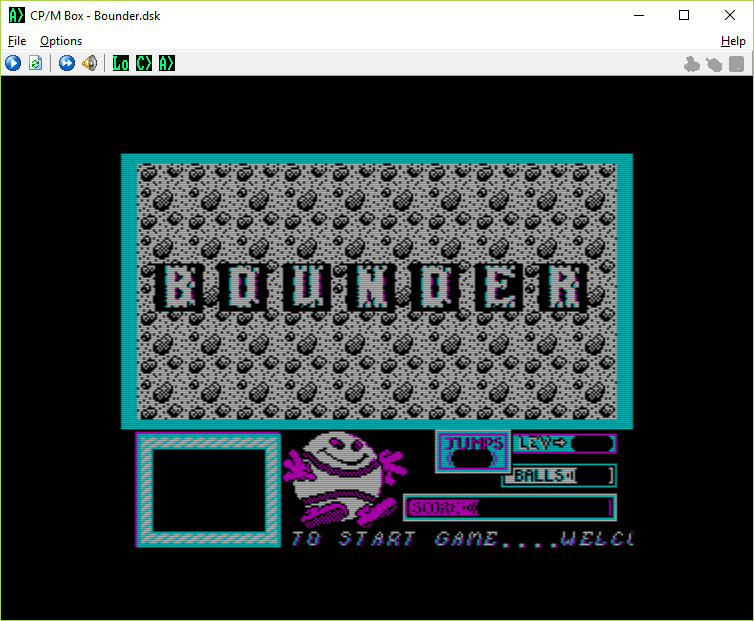
Task: Close the CP/M Box window
Action: [x=729, y=15]
